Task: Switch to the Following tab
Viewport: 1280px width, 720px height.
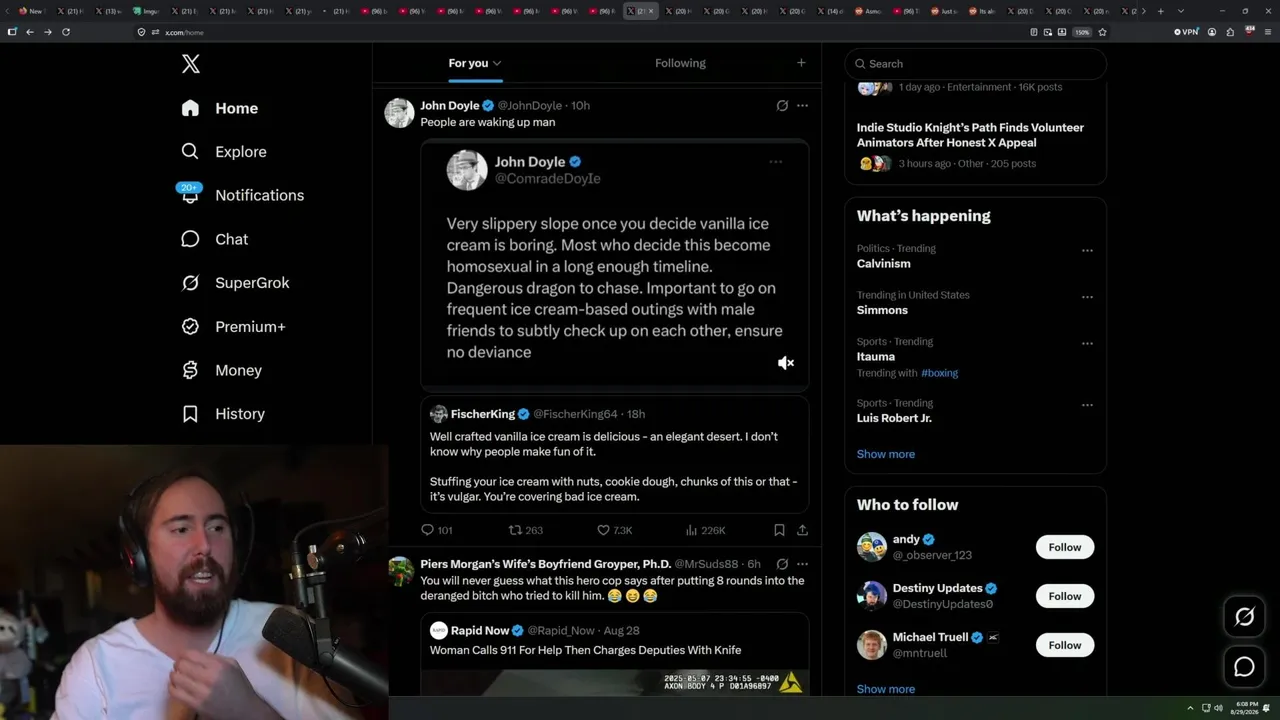Action: tap(680, 63)
